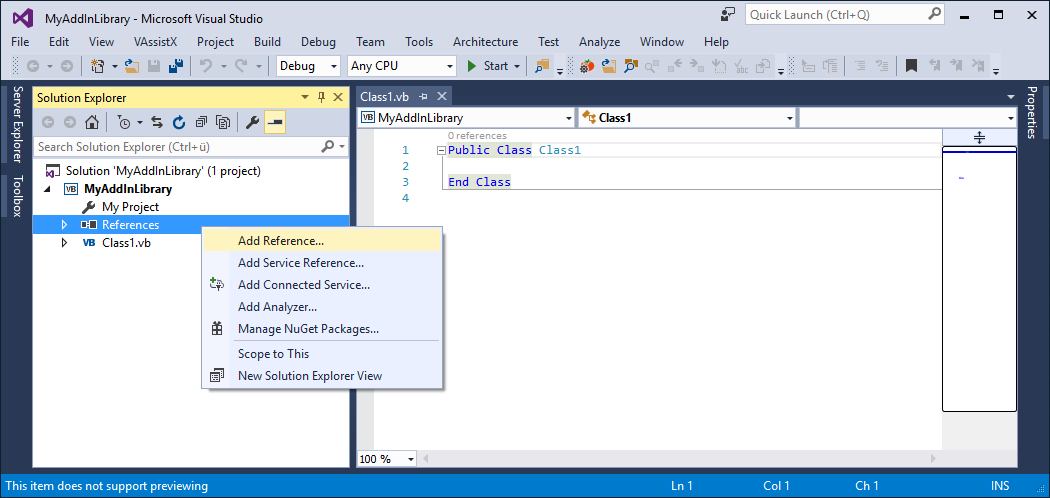Screen dimensions: 1050x498
Task: Open Properties via the wrench icon
Action: [x=252, y=122]
